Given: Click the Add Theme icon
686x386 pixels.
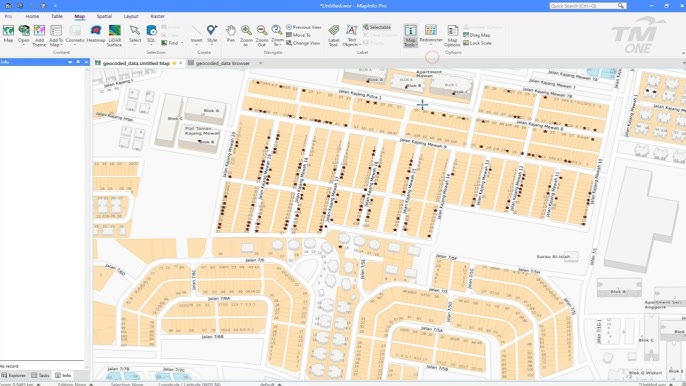Looking at the screenshot, I should point(39,35).
